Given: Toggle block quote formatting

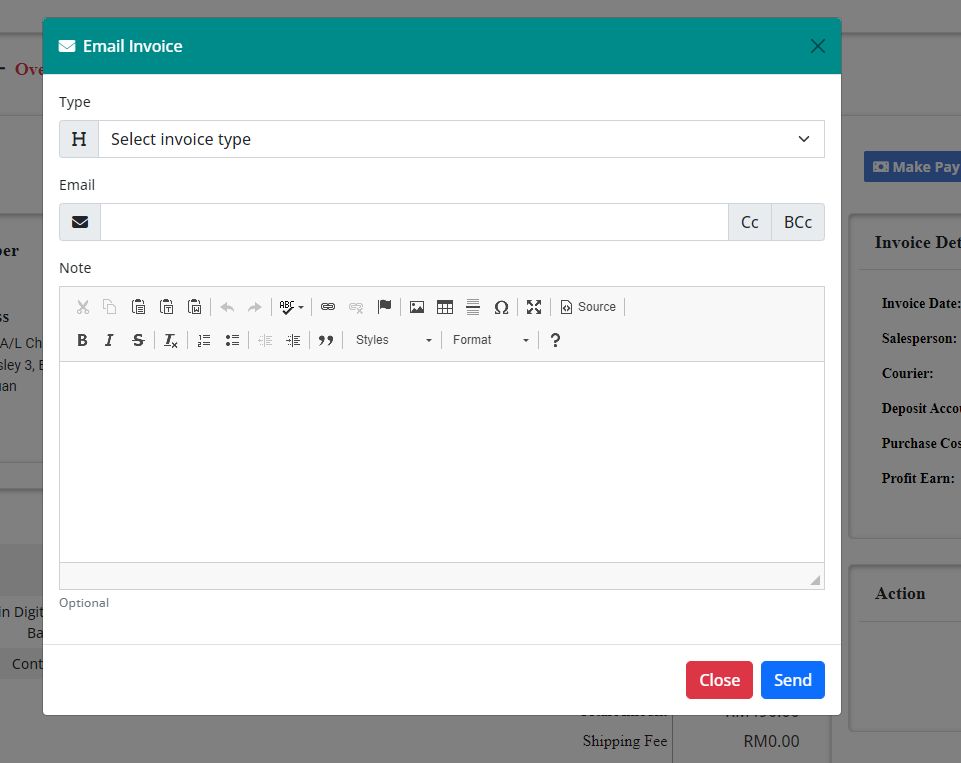Looking at the screenshot, I should pos(325,340).
